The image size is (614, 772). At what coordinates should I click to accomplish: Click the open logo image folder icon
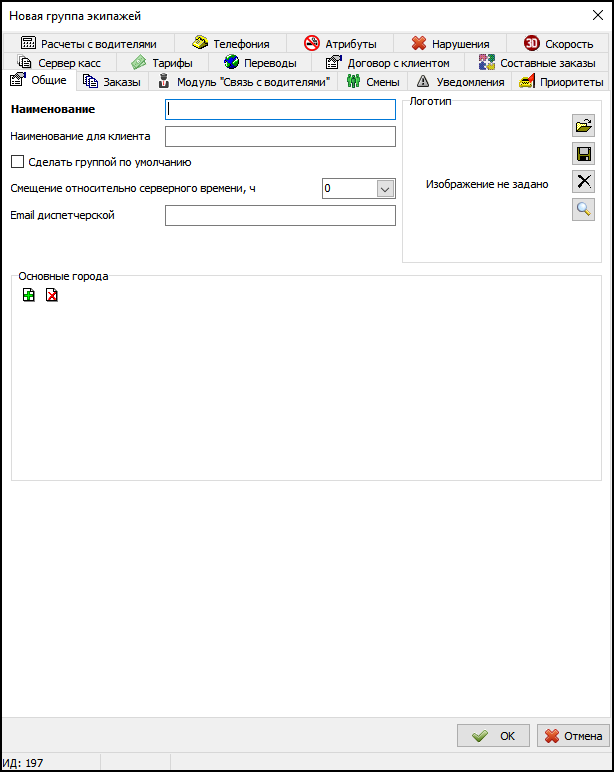click(x=583, y=126)
